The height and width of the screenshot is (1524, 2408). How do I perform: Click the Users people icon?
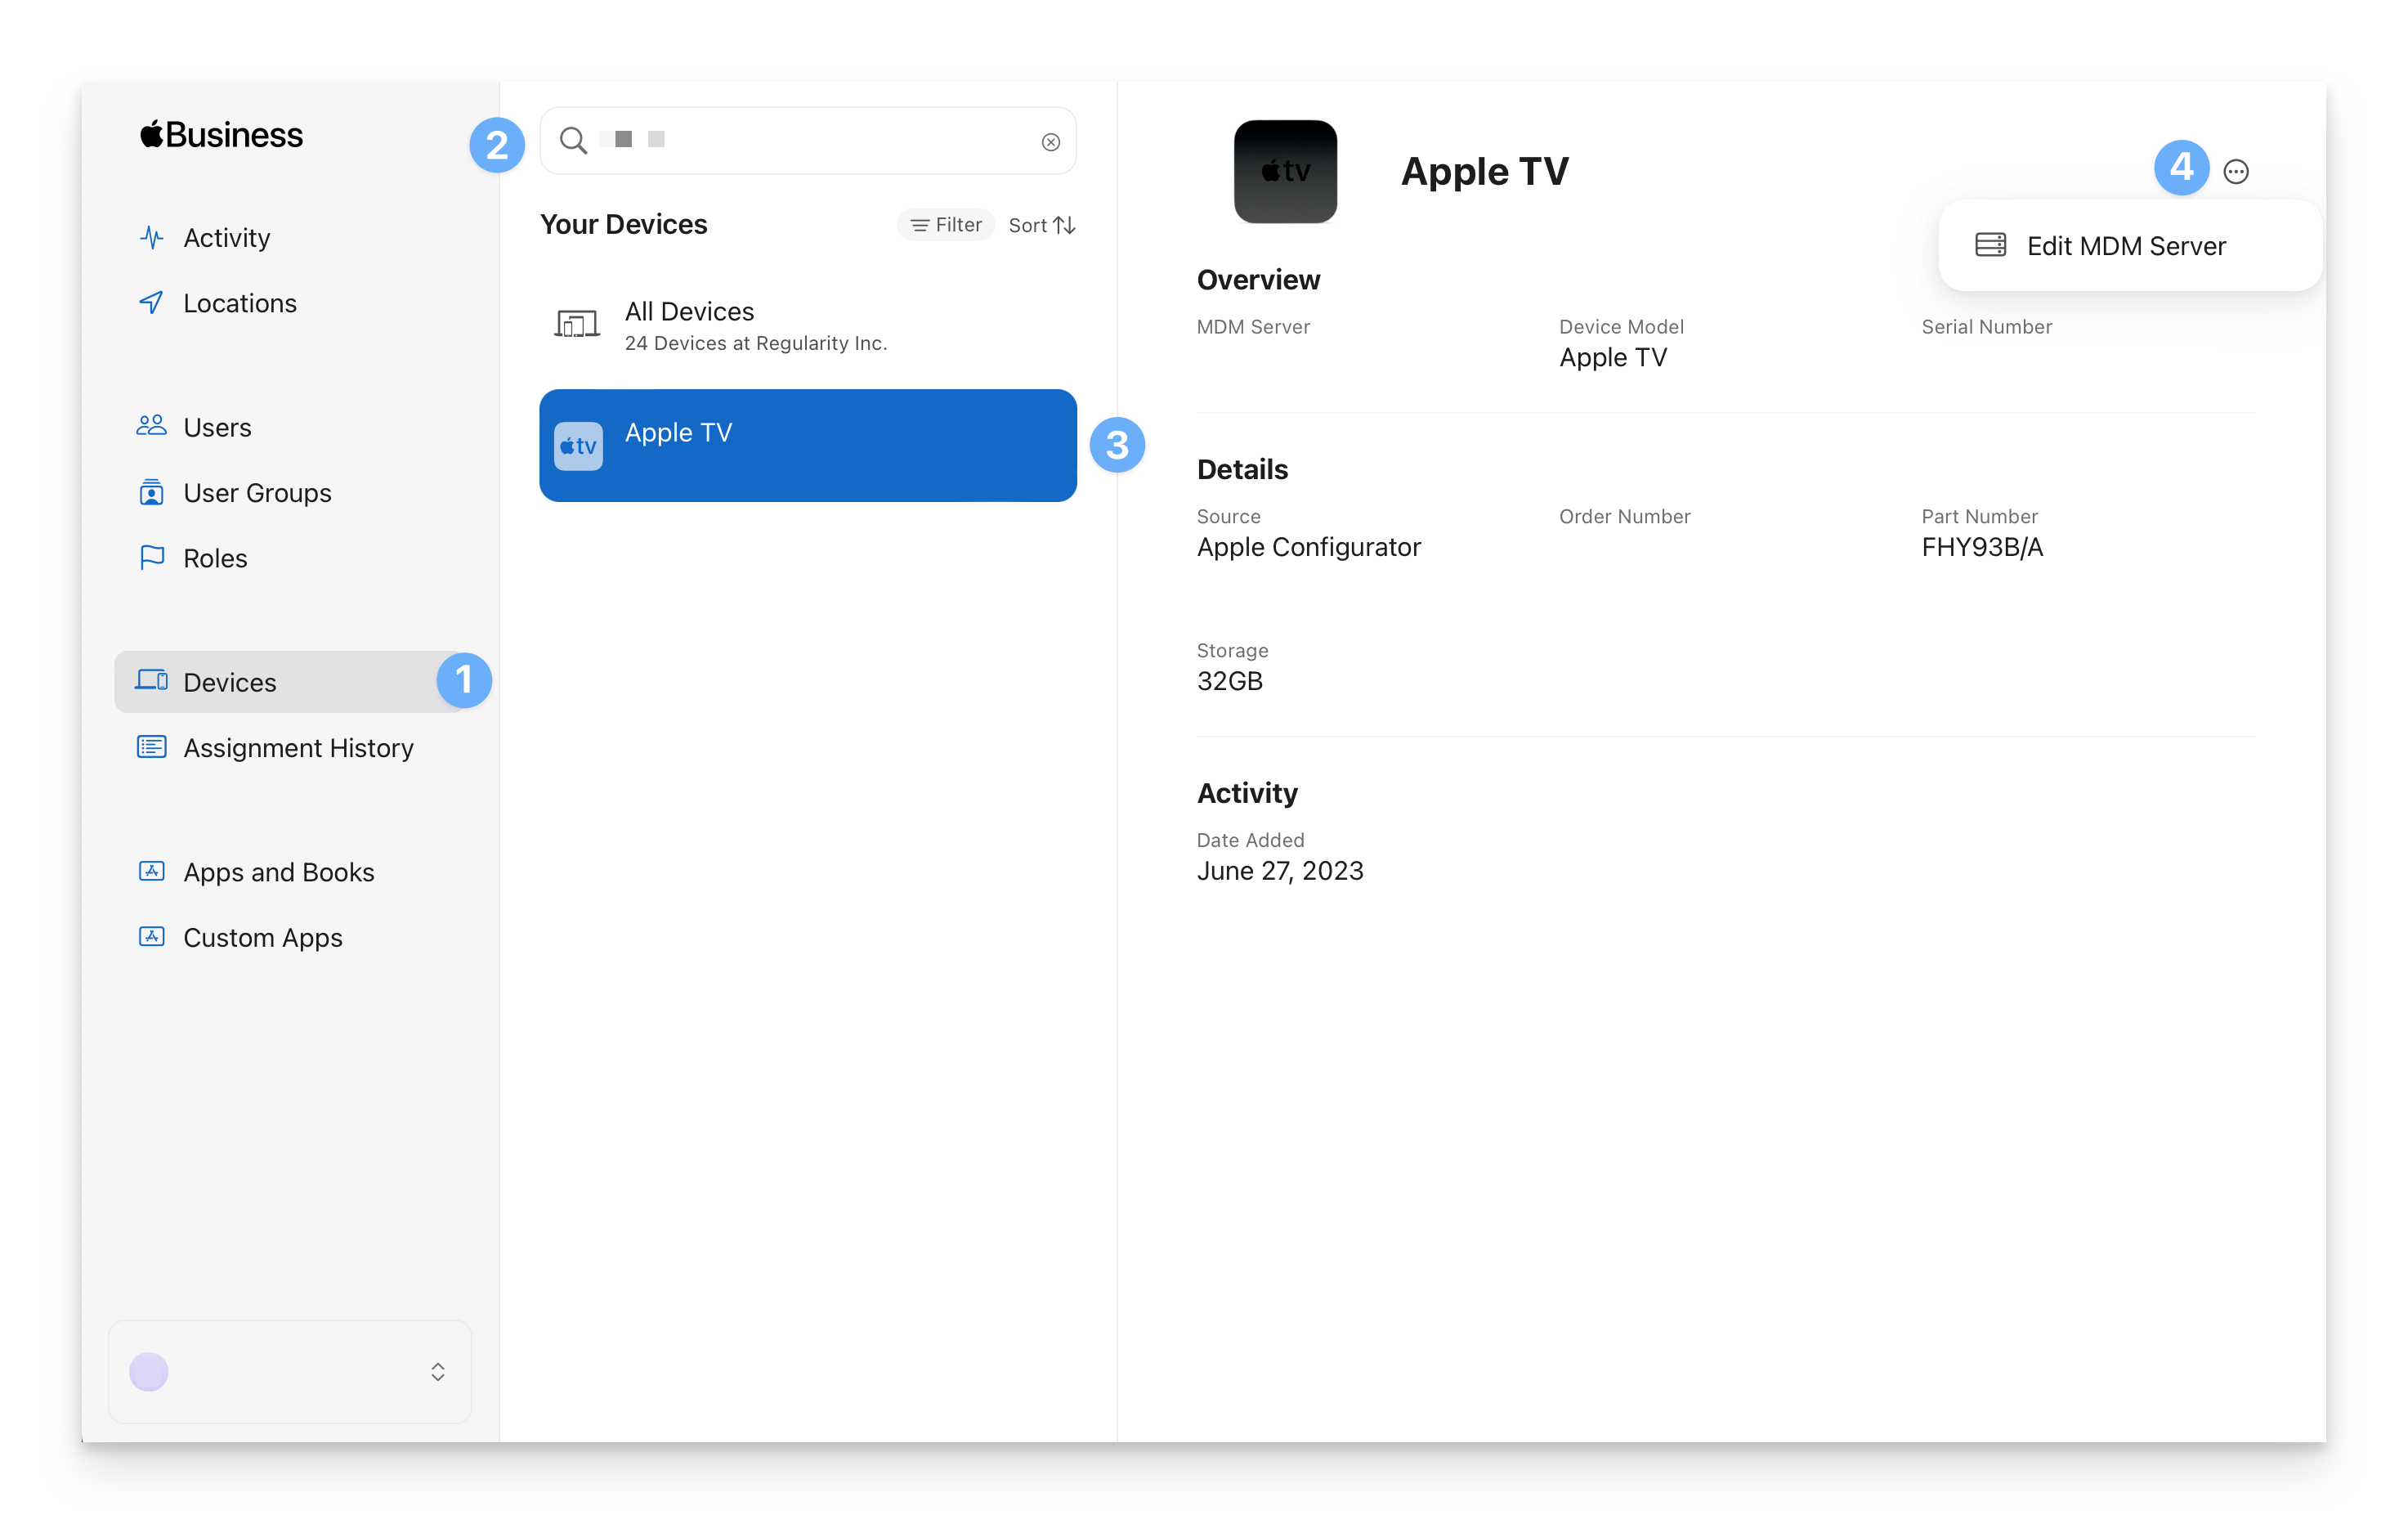[x=151, y=427]
